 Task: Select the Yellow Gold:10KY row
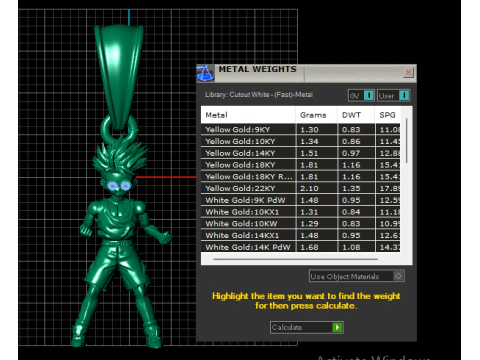300,141
